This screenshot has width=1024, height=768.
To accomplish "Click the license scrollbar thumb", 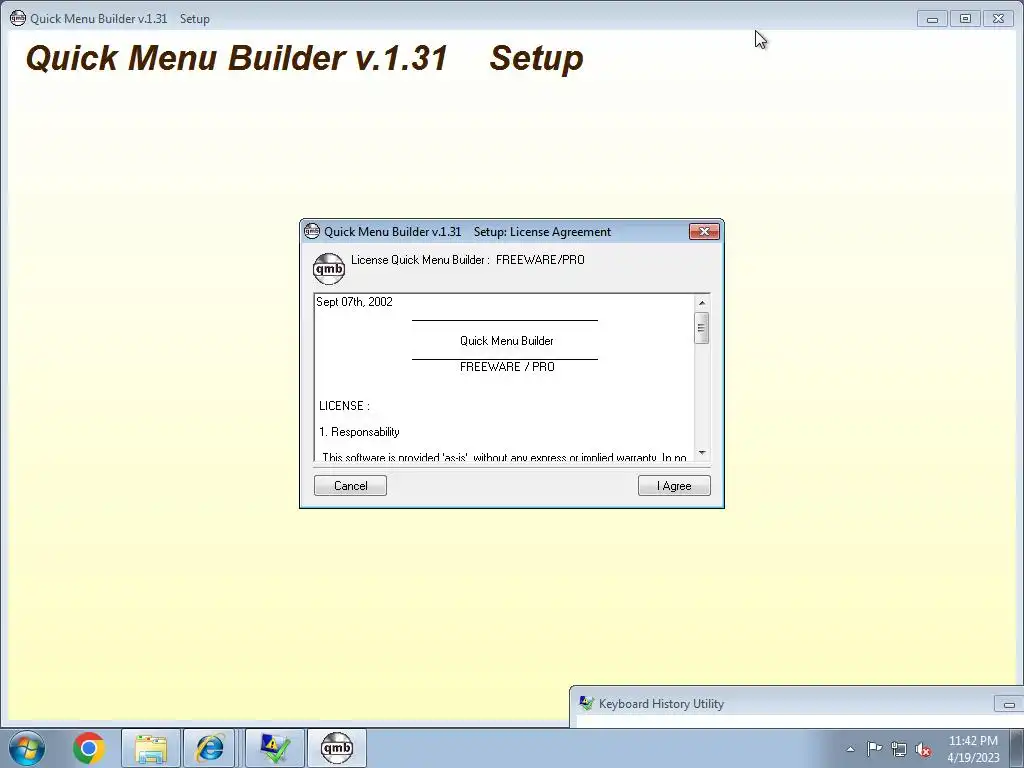I will click(702, 328).
